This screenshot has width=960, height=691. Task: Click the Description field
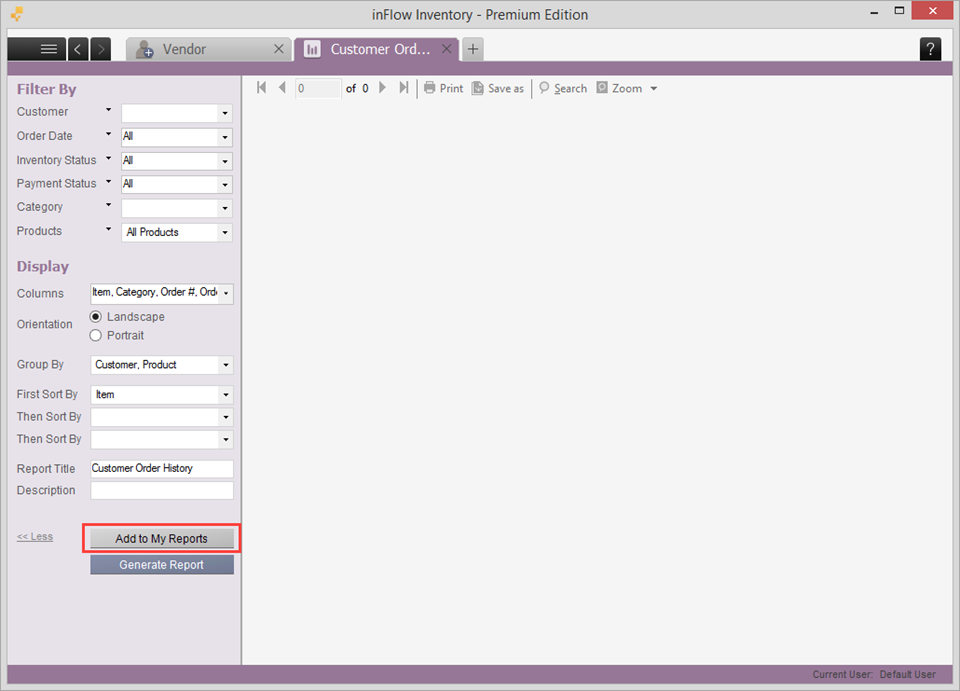tap(162, 491)
